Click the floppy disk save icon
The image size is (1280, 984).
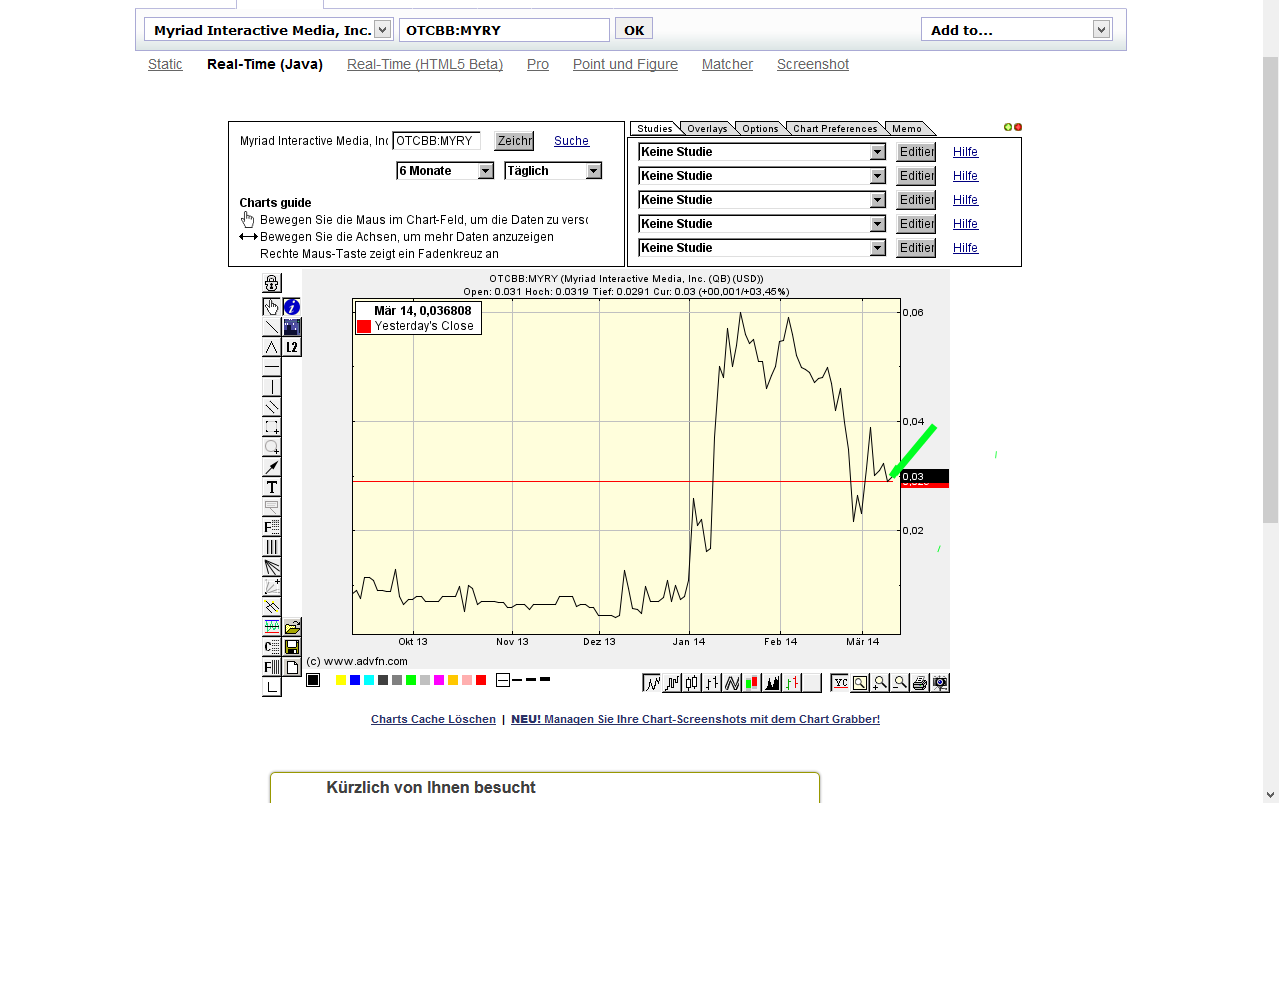click(292, 647)
